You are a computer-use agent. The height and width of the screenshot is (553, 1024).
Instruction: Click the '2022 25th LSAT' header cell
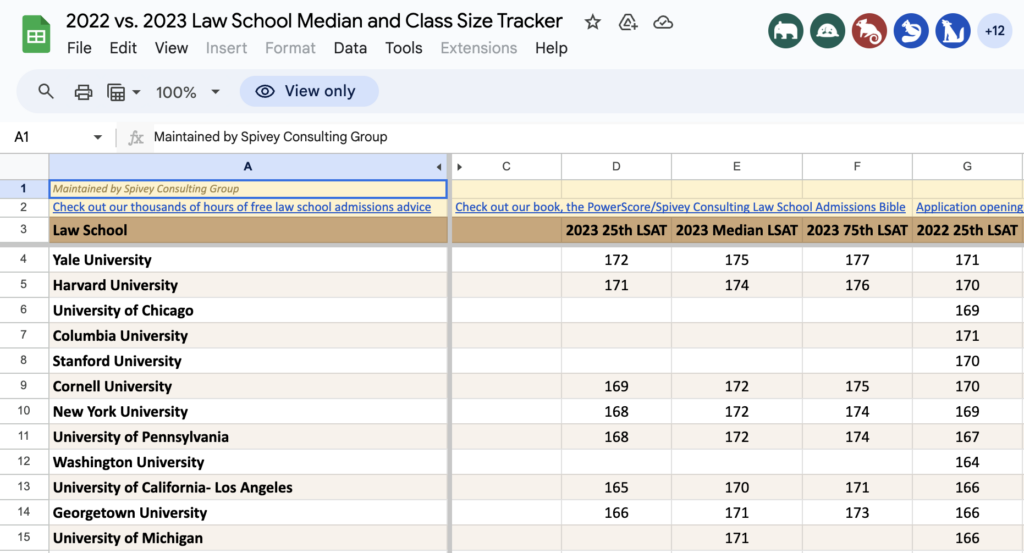(967, 230)
